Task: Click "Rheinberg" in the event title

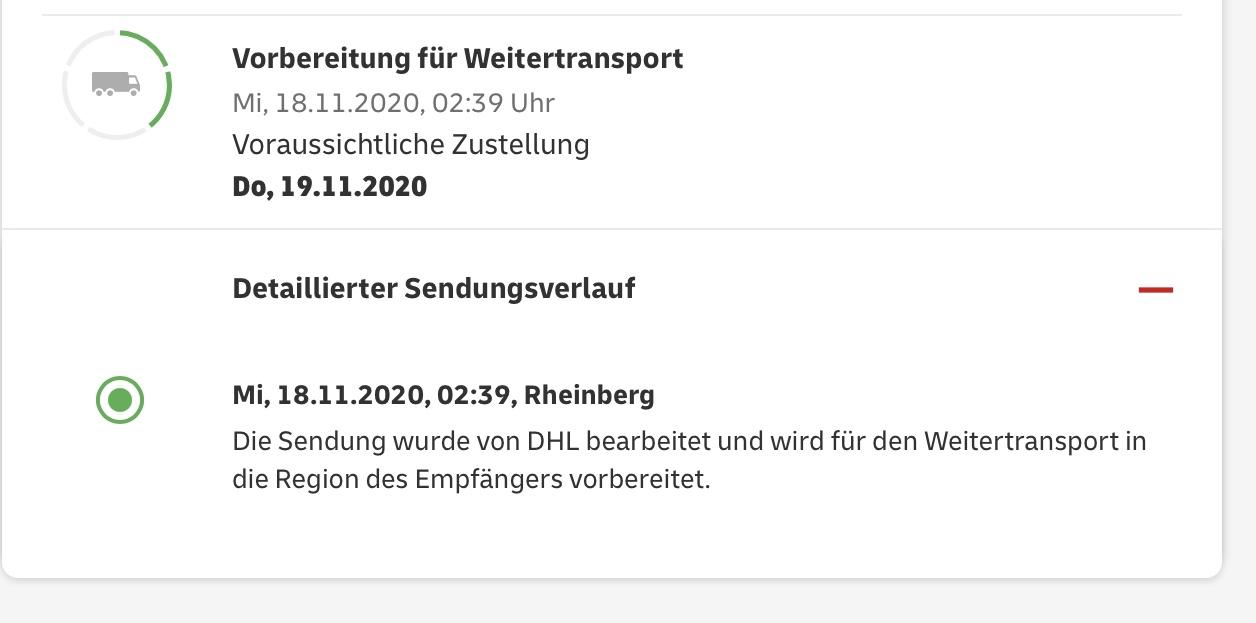Action: [589, 395]
